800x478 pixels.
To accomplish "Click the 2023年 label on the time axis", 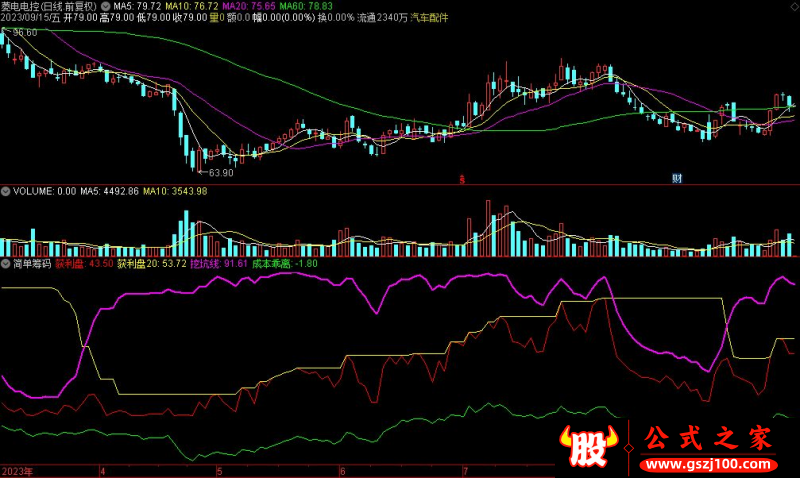I will pyautogui.click(x=17, y=471).
